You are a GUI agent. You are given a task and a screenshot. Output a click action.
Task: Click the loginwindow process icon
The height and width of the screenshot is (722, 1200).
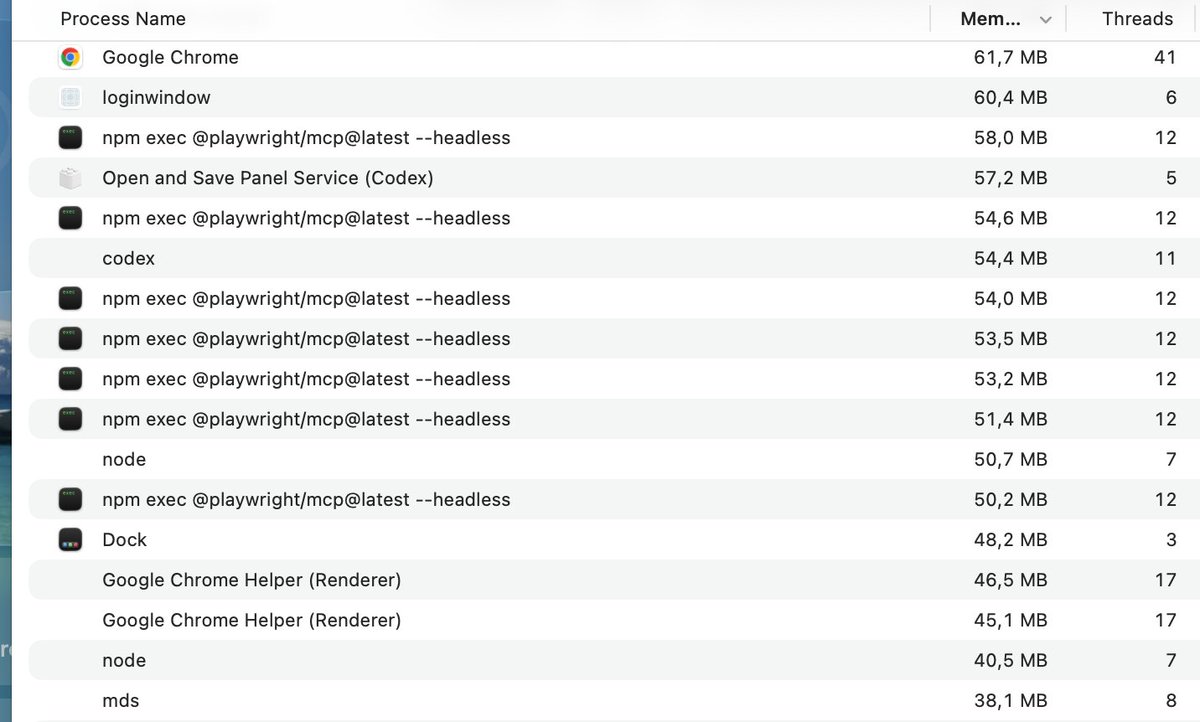click(x=70, y=97)
